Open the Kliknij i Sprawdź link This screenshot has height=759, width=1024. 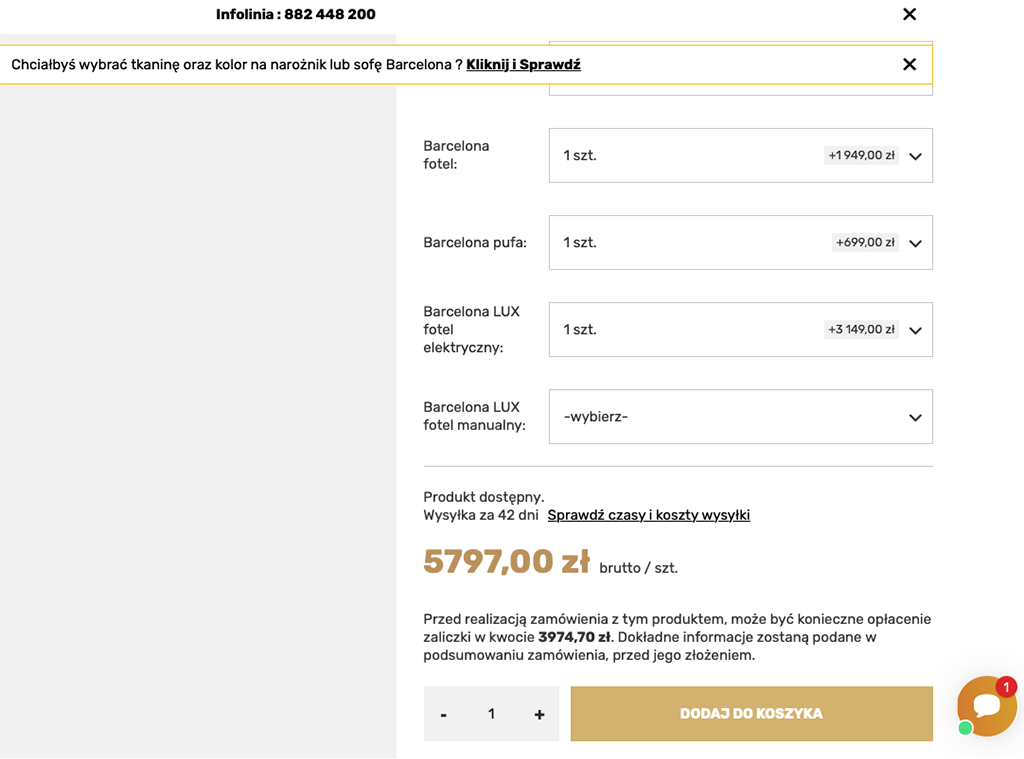coord(523,64)
